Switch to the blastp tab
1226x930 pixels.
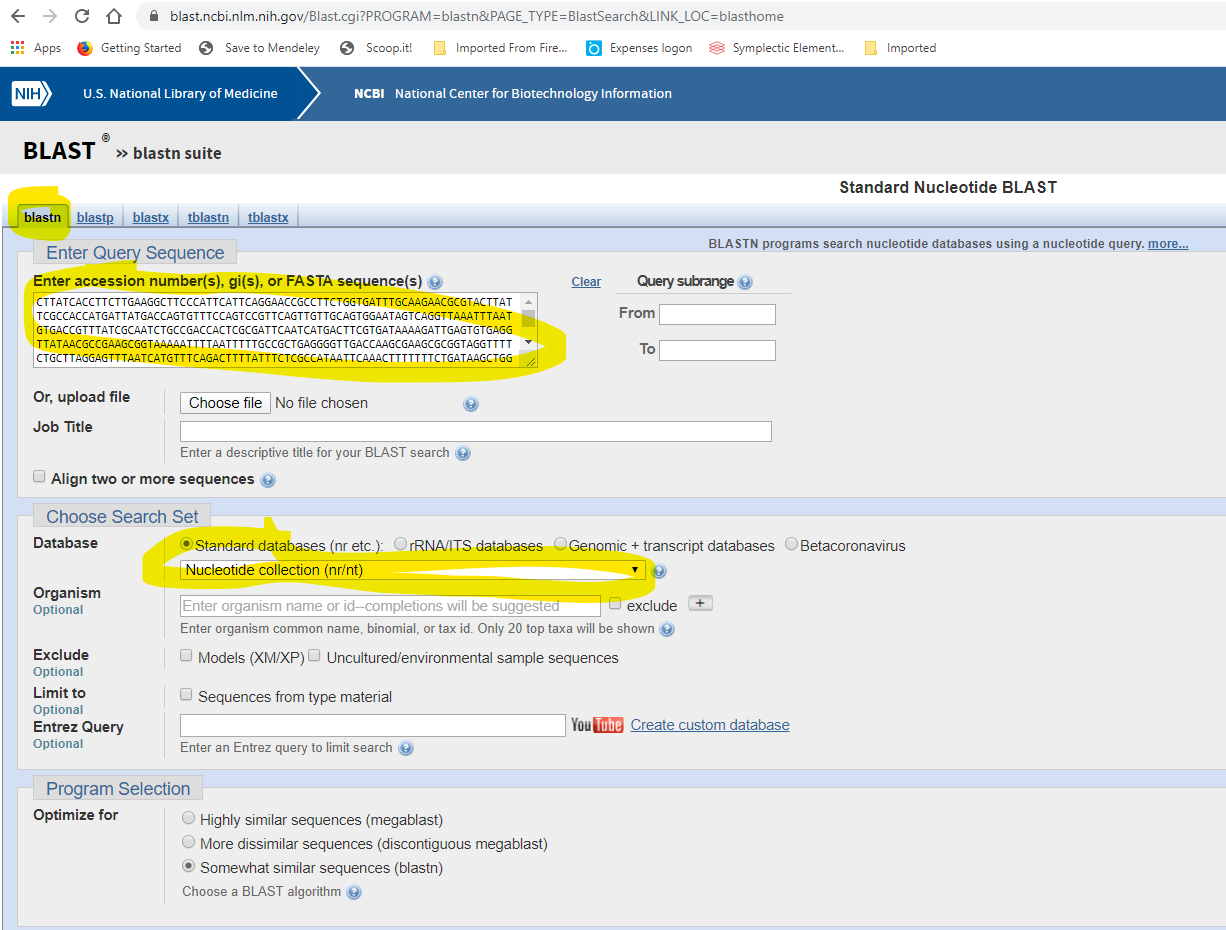pyautogui.click(x=95, y=217)
